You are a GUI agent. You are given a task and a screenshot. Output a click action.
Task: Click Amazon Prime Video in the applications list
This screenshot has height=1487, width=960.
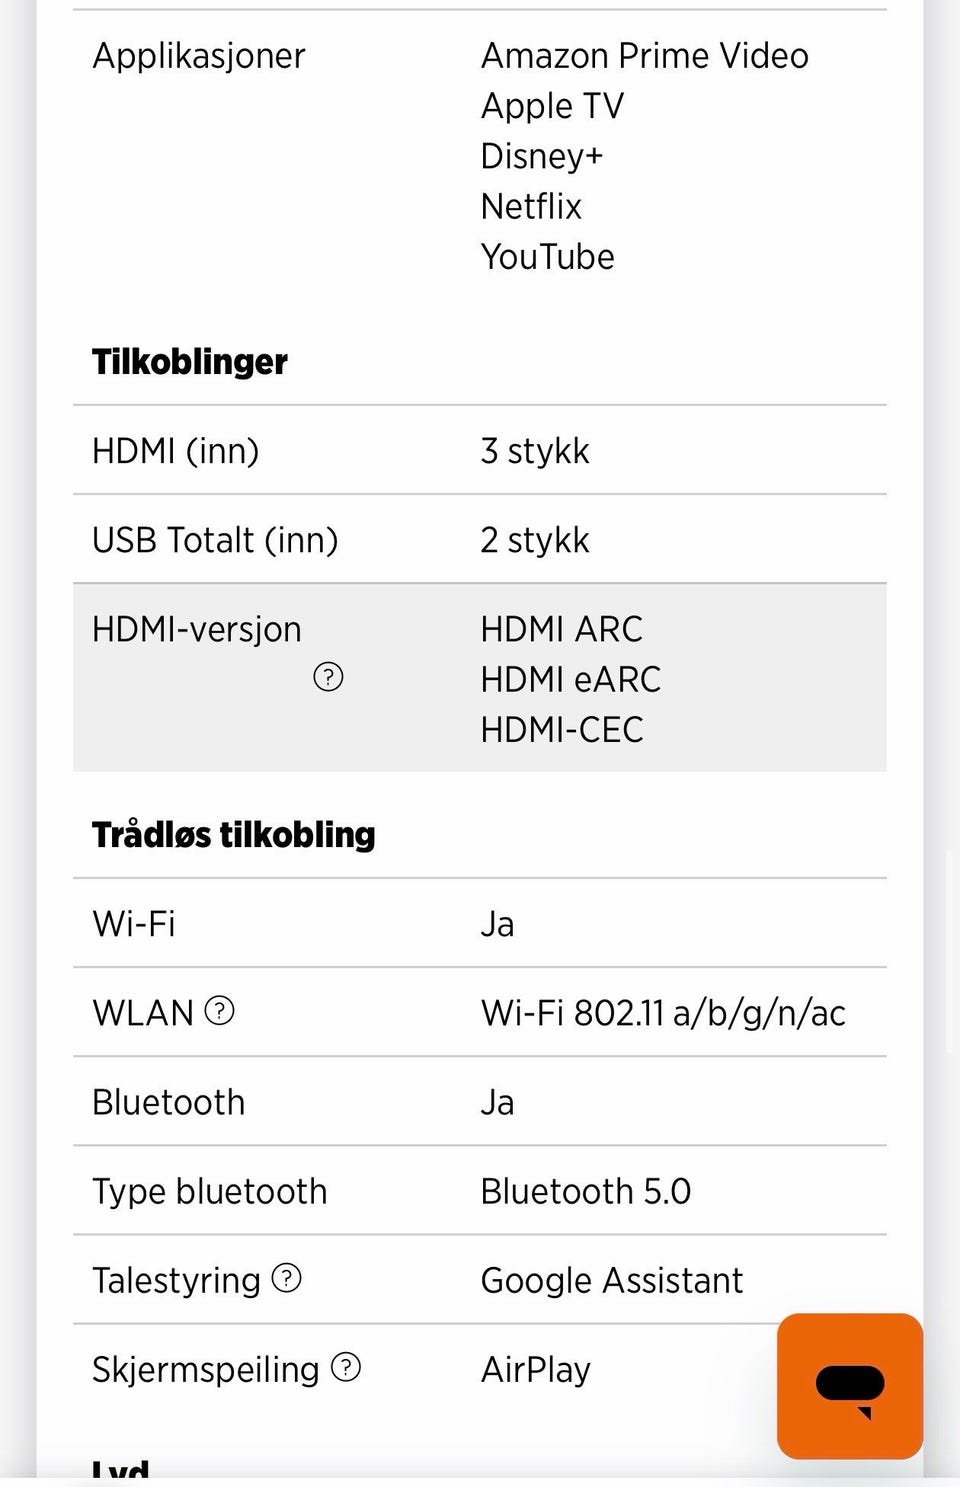645,55
